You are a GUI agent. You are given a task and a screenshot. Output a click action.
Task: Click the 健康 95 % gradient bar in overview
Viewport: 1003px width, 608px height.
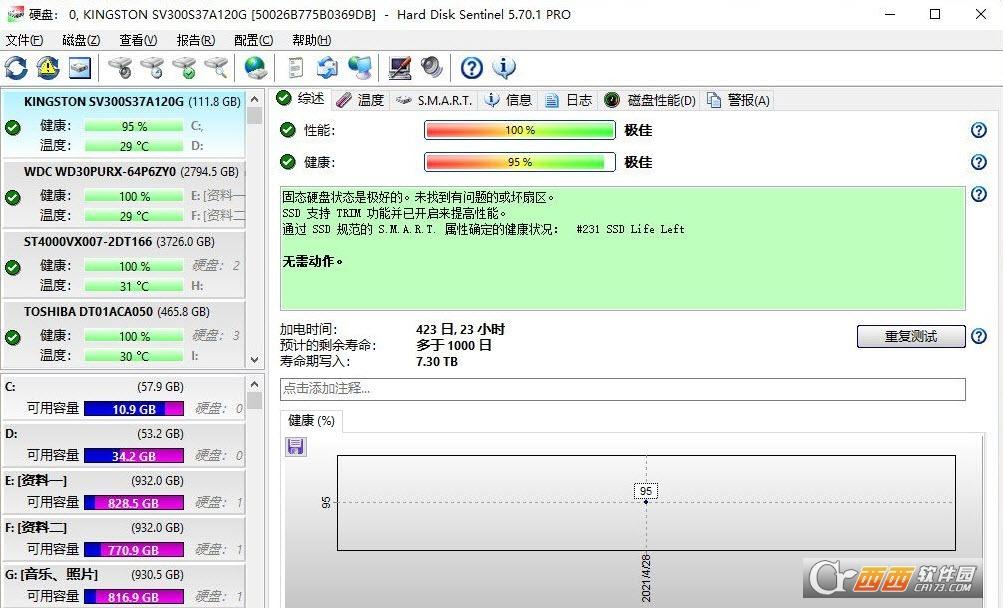click(519, 162)
